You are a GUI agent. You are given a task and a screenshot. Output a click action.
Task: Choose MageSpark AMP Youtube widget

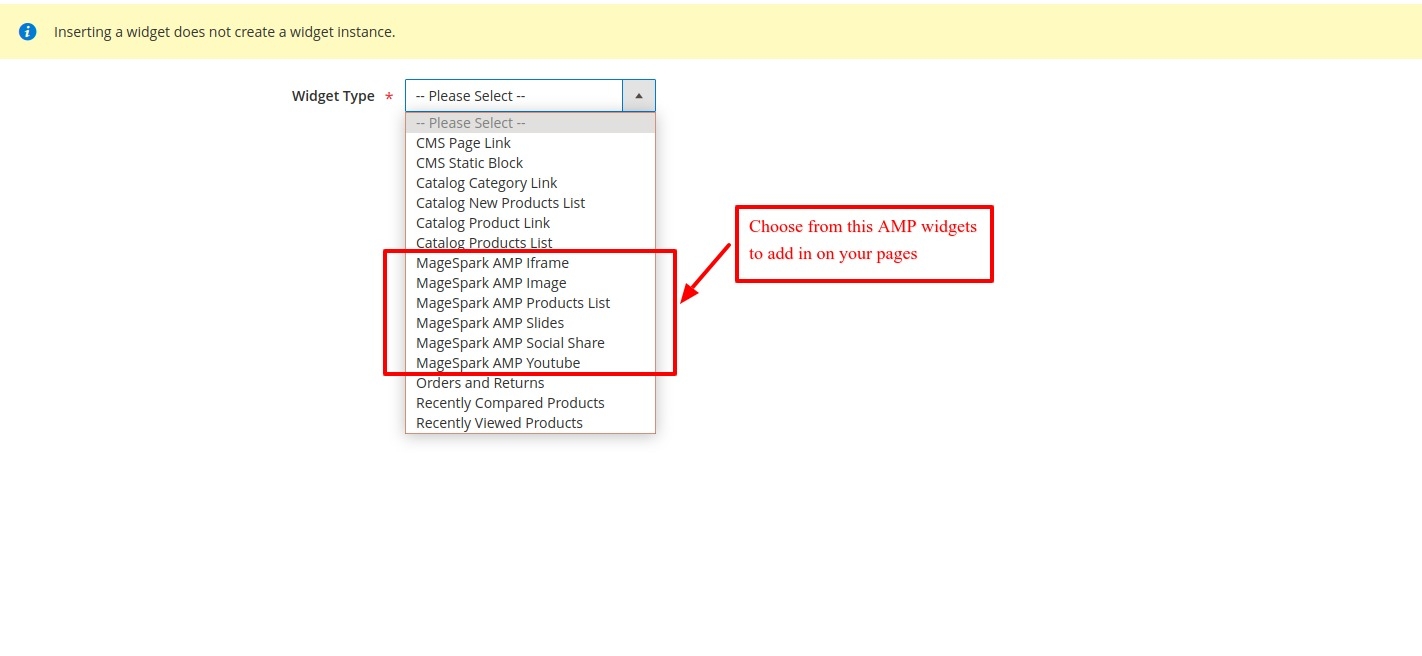(530, 363)
